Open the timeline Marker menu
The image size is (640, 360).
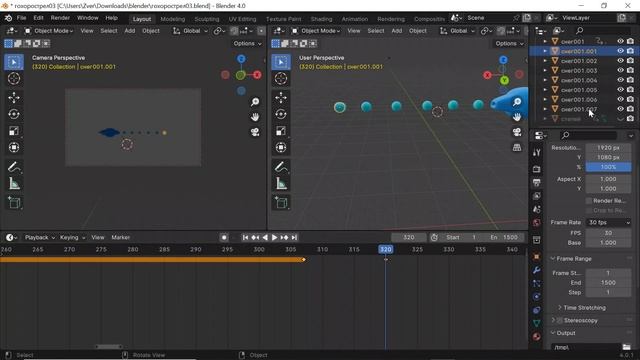120,237
